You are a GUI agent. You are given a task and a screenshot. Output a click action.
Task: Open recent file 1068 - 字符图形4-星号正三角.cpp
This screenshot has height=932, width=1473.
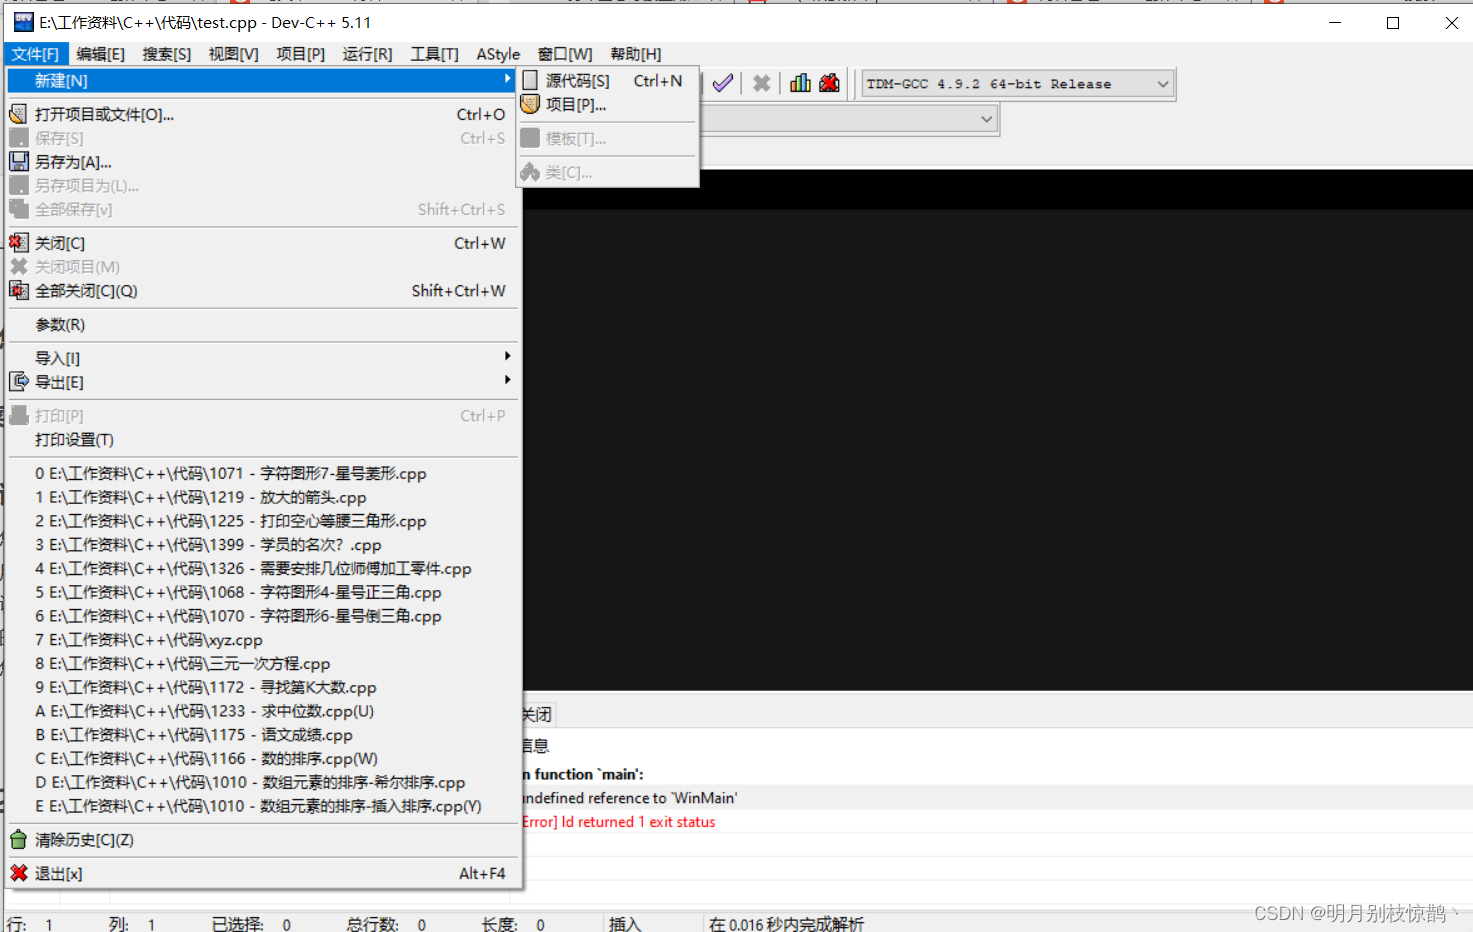pos(263,592)
